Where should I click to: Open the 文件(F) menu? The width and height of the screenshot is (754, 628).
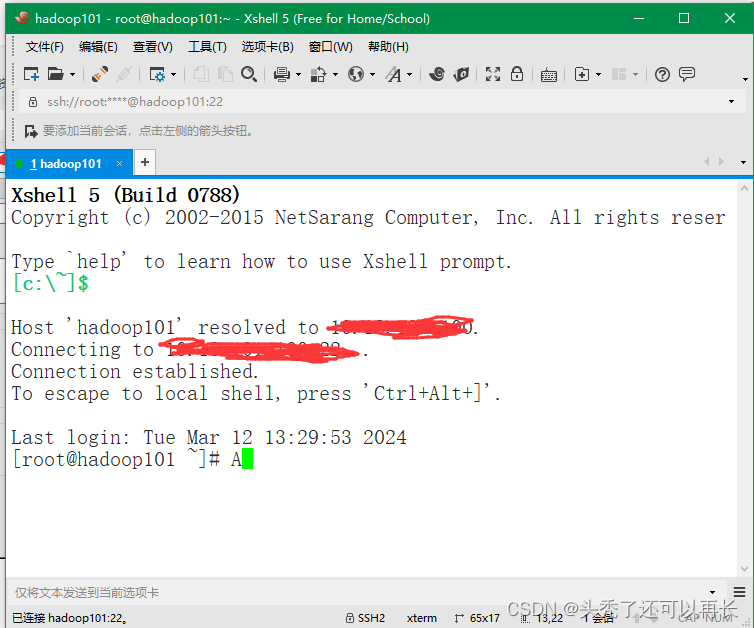45,47
